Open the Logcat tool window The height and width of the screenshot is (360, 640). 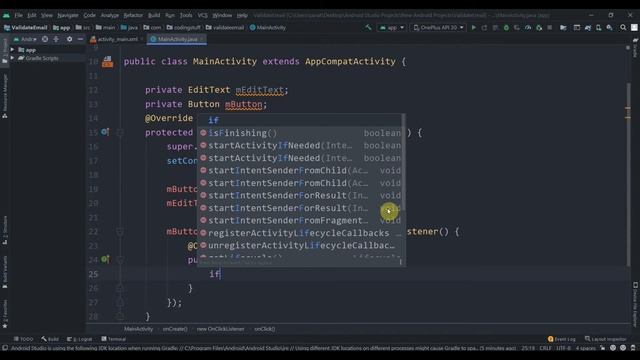click(x=80, y=339)
